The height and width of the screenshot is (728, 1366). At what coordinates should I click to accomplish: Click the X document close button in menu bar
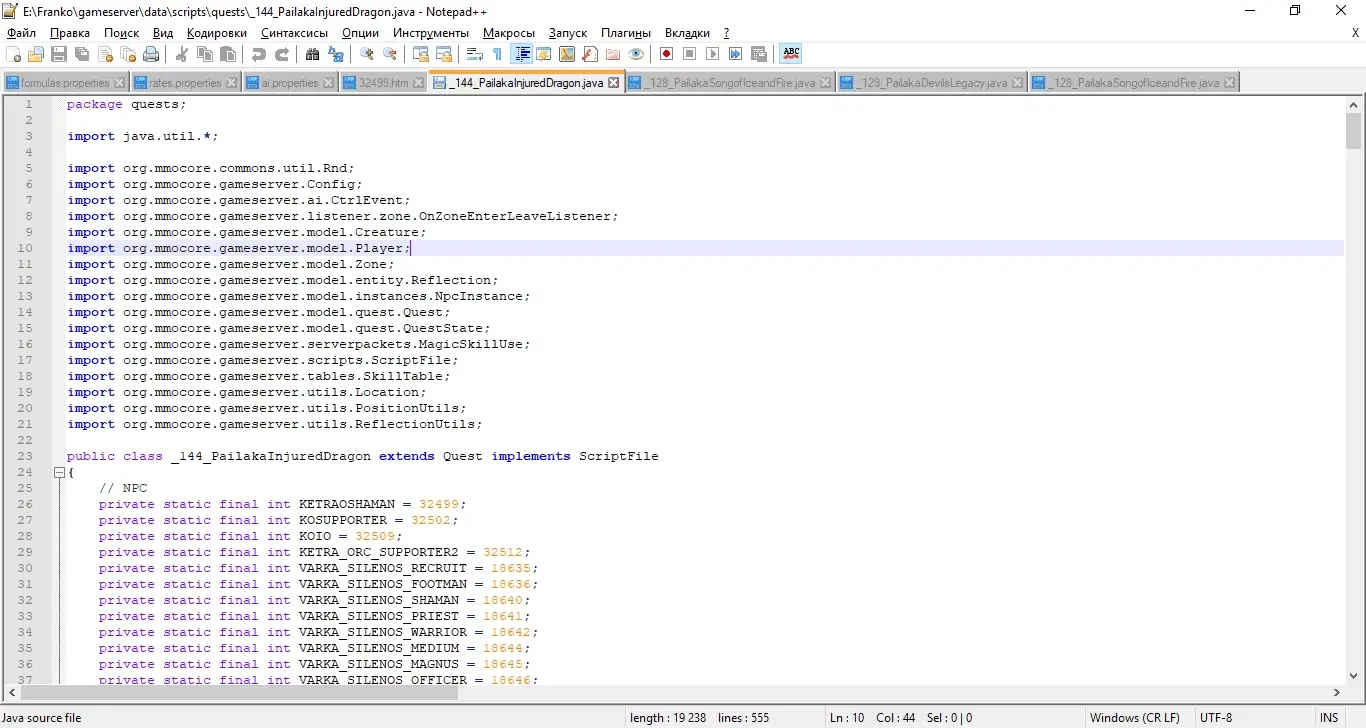1355,33
